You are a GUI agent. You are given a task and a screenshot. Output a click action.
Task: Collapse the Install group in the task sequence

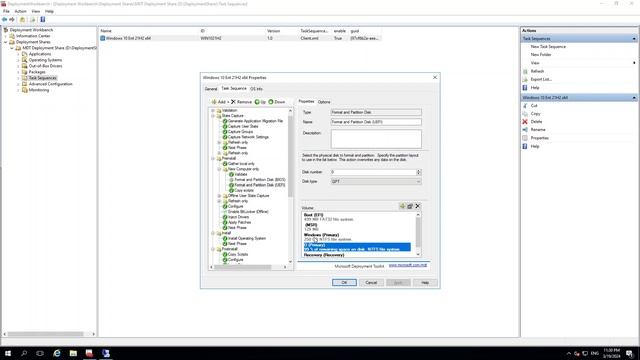pyautogui.click(x=213, y=233)
